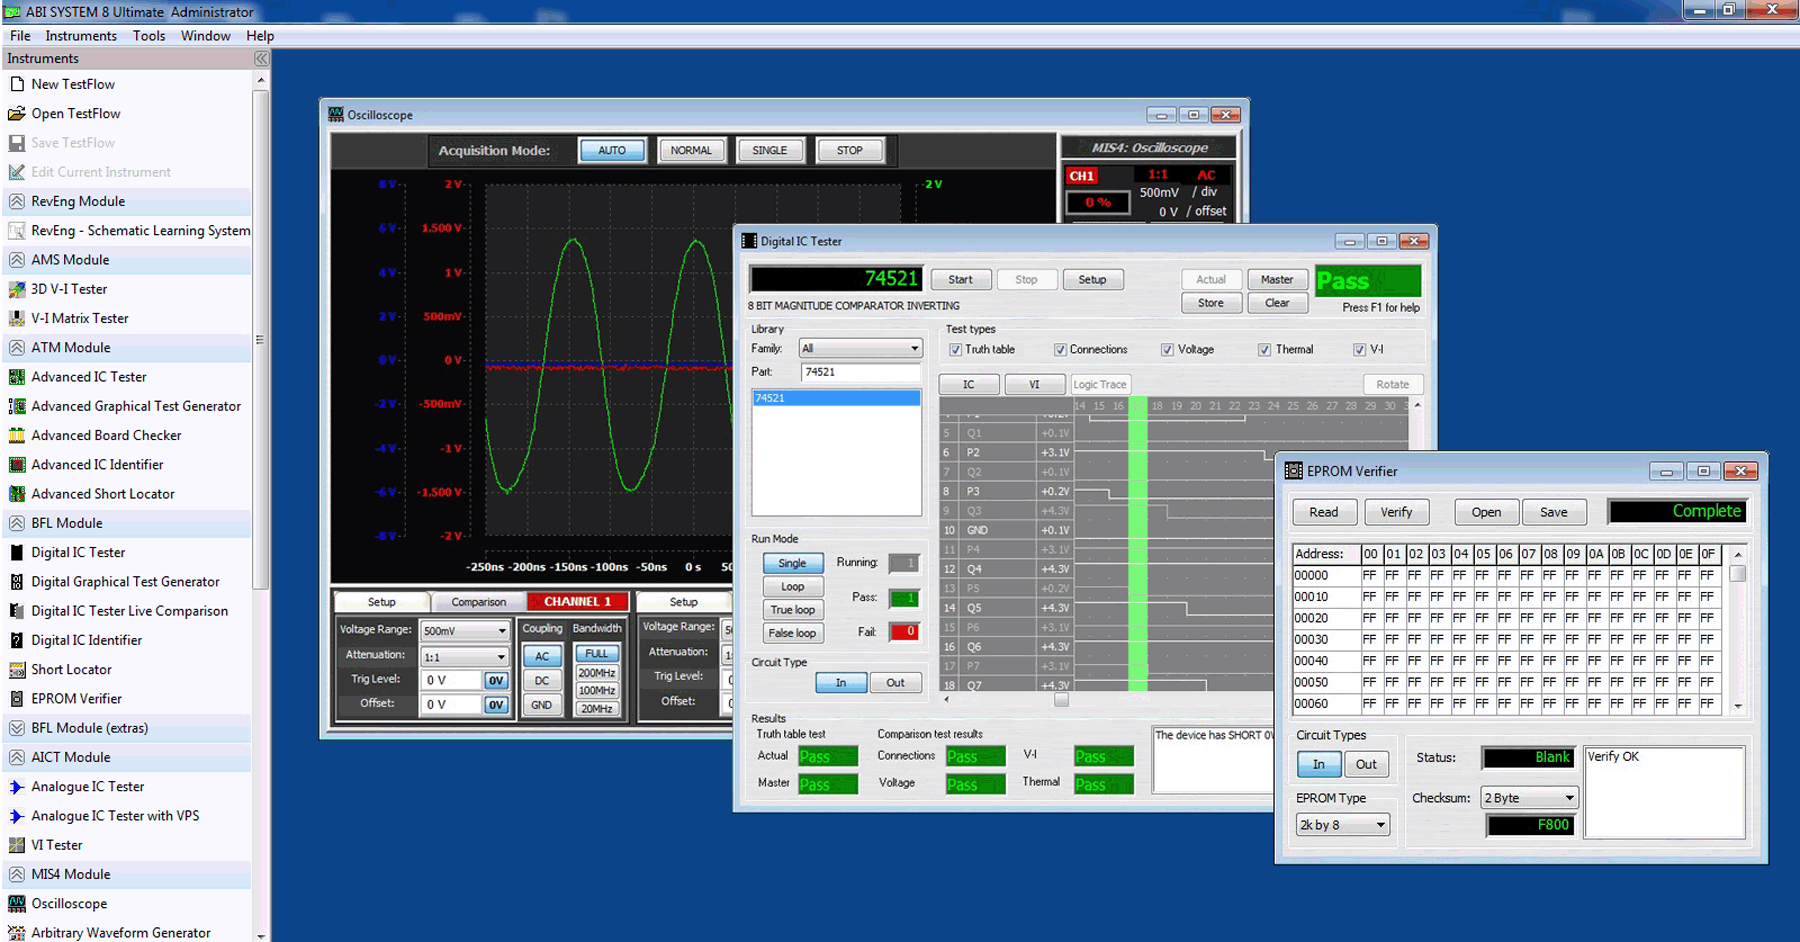The width and height of the screenshot is (1800, 942).
Task: Click the Trig Level 0 V field
Action: [453, 681]
